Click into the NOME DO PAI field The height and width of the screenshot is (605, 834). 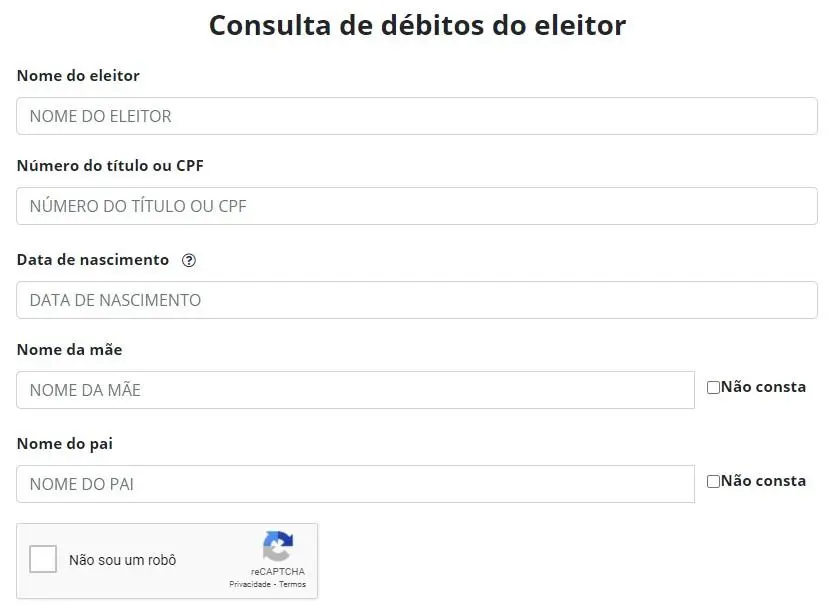(355, 484)
